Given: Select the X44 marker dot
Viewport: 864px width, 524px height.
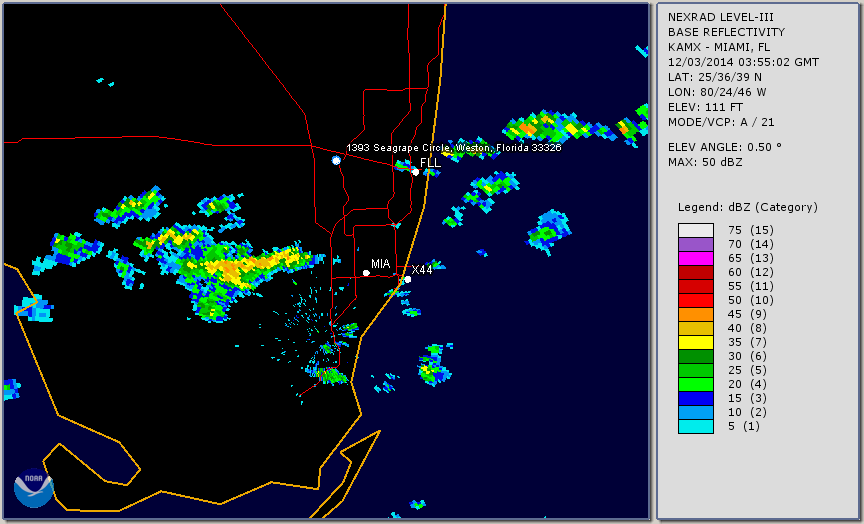Looking at the screenshot, I should 408,279.
